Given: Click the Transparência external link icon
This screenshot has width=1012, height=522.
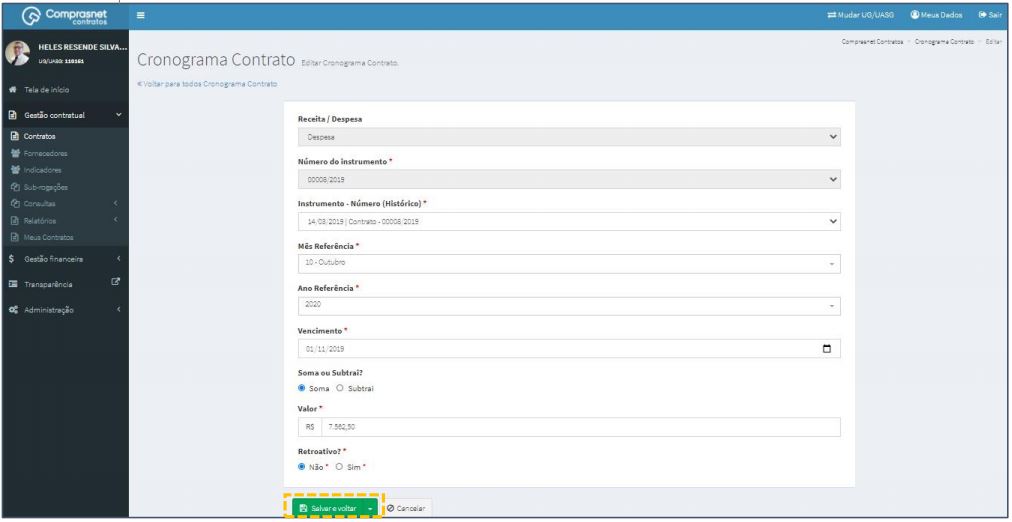Looking at the screenshot, I should 116,281.
